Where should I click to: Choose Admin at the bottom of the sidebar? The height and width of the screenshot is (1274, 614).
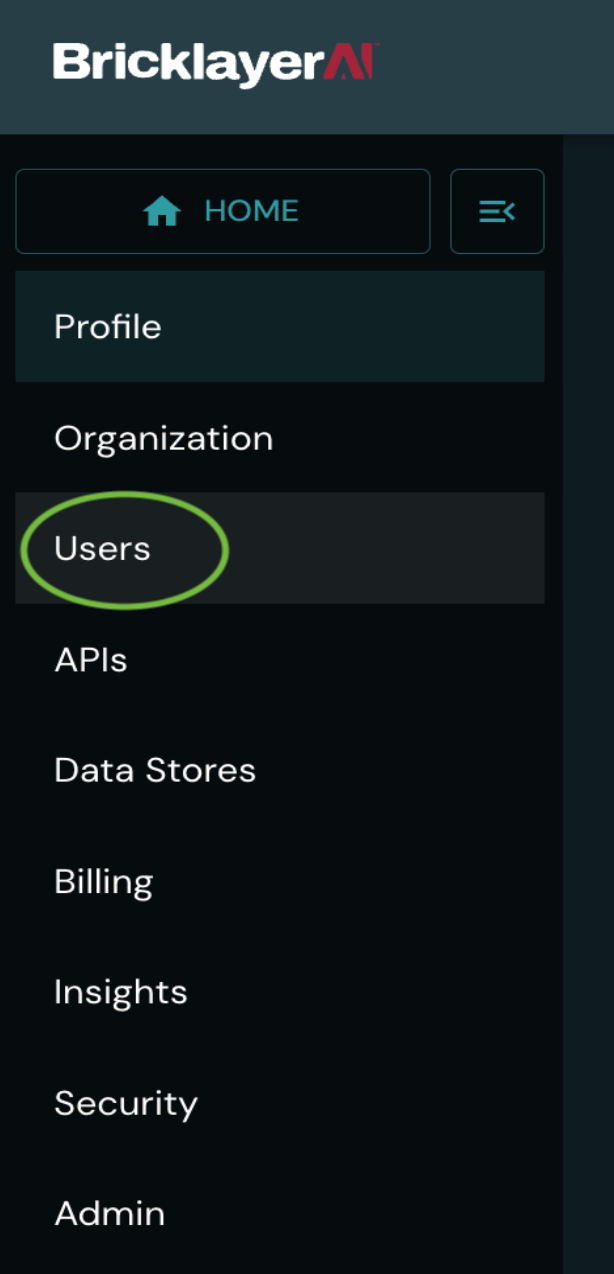(x=110, y=1213)
